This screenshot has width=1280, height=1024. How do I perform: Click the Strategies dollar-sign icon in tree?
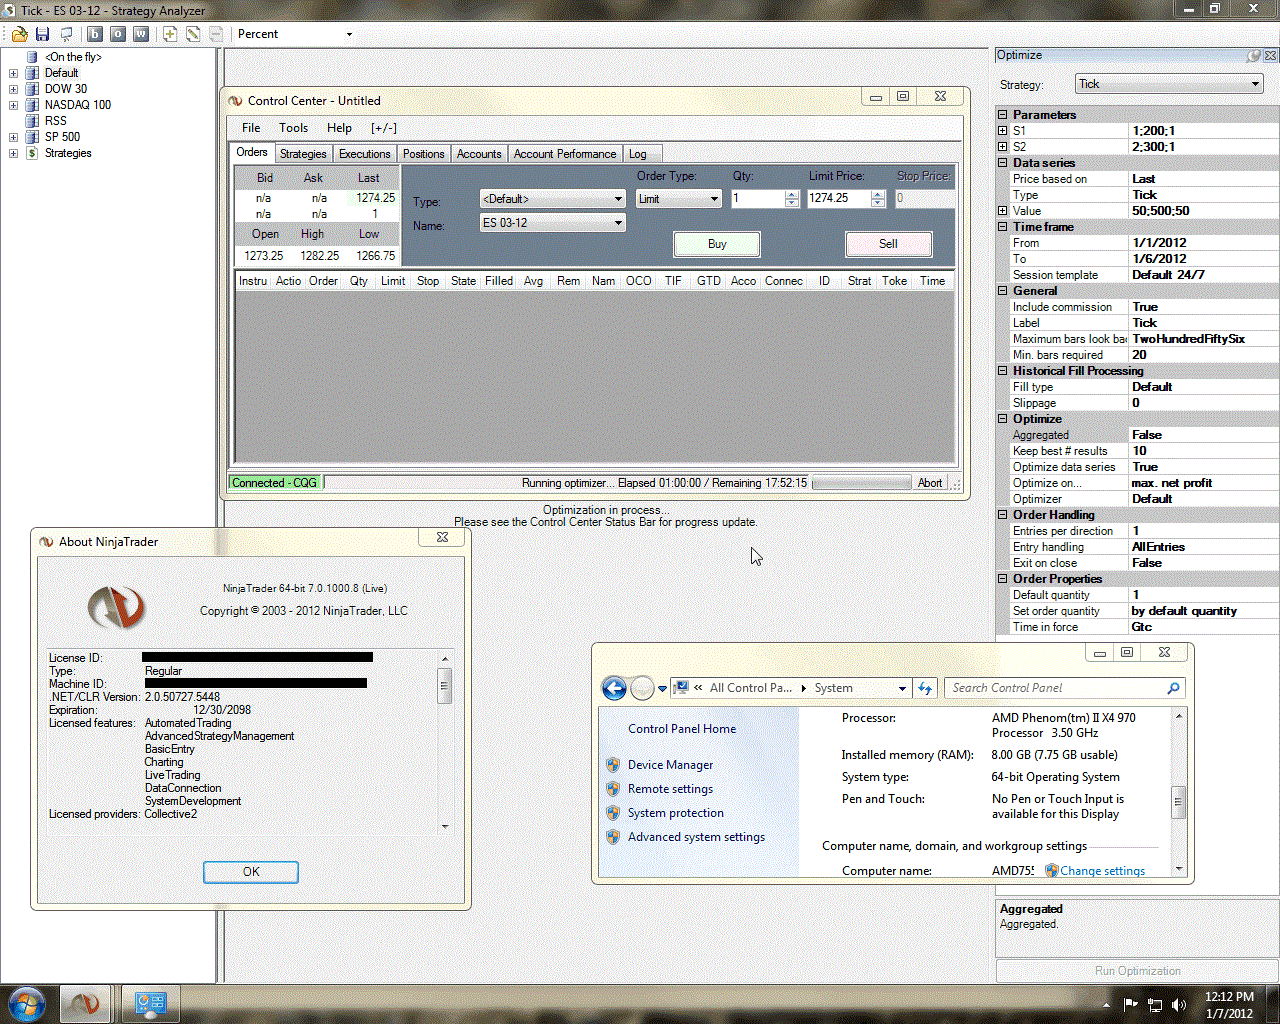(x=32, y=153)
